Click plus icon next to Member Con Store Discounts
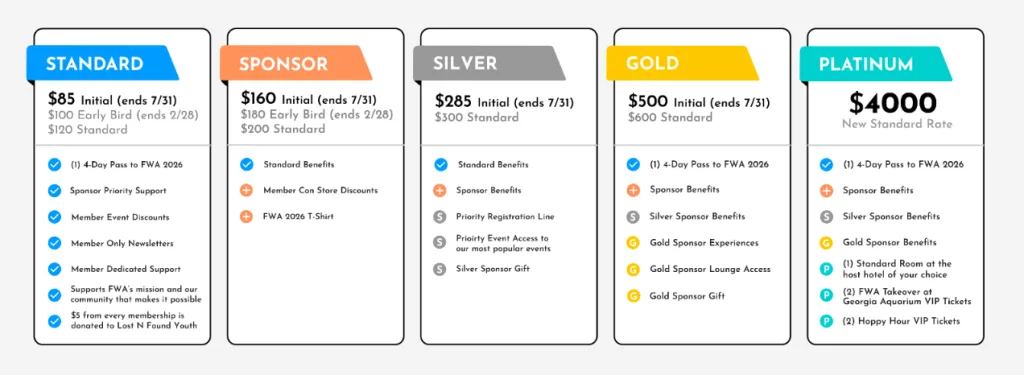The width and height of the screenshot is (1024, 375). click(246, 190)
